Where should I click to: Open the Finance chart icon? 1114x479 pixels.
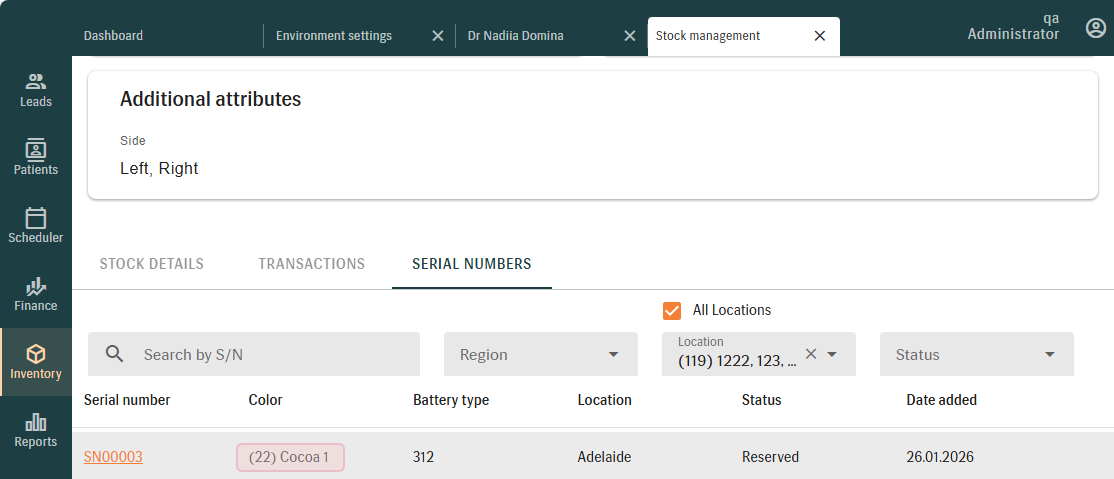click(x=36, y=286)
